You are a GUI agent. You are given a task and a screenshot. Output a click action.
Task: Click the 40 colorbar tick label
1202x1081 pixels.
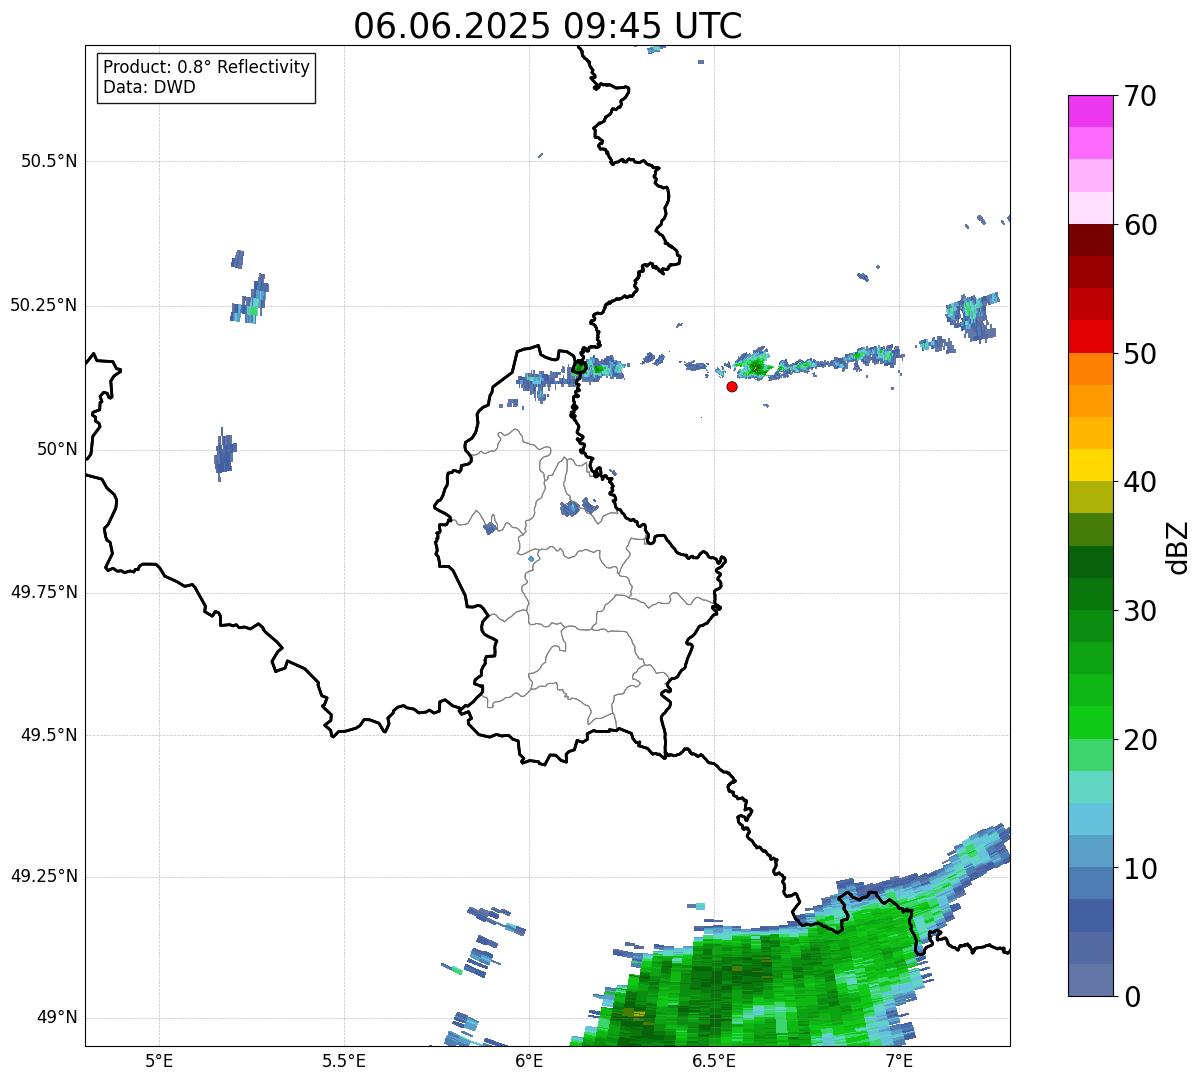1141,482
